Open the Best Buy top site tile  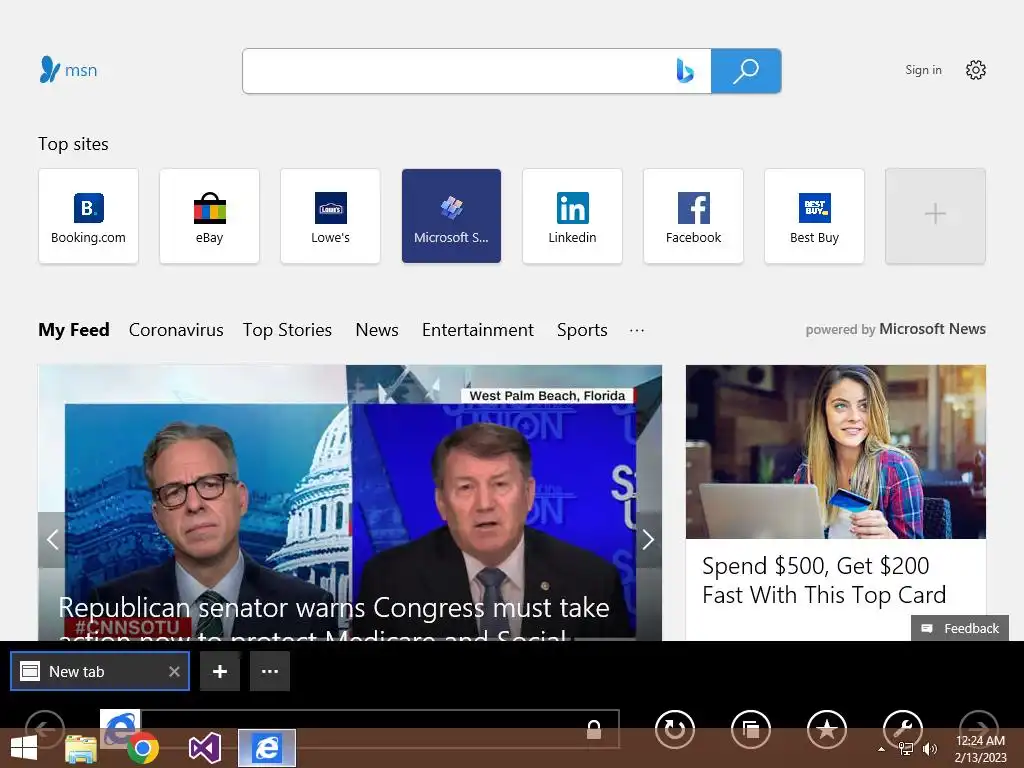814,216
